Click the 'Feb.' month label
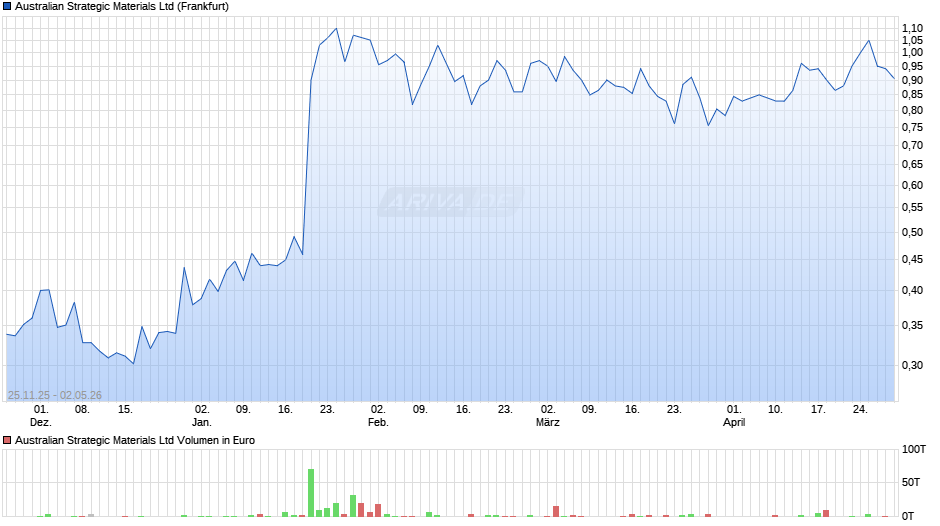The height and width of the screenshot is (526, 940). click(378, 422)
